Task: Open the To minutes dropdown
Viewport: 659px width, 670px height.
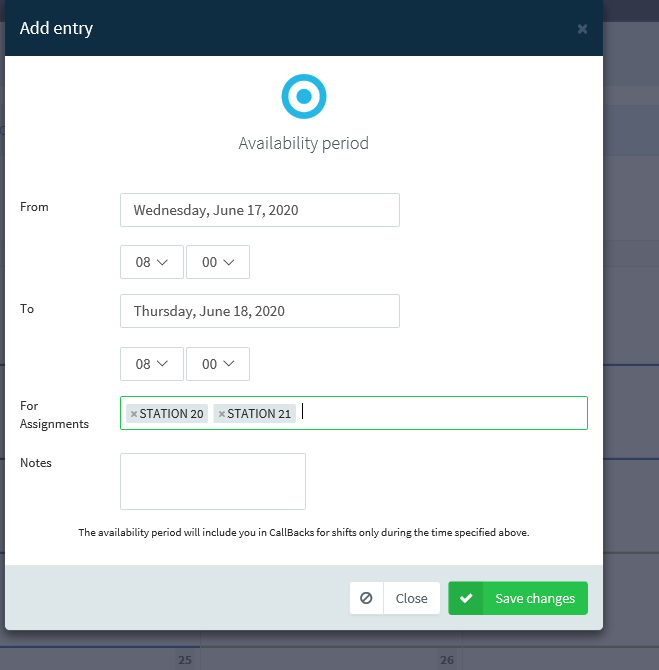Action: click(218, 364)
